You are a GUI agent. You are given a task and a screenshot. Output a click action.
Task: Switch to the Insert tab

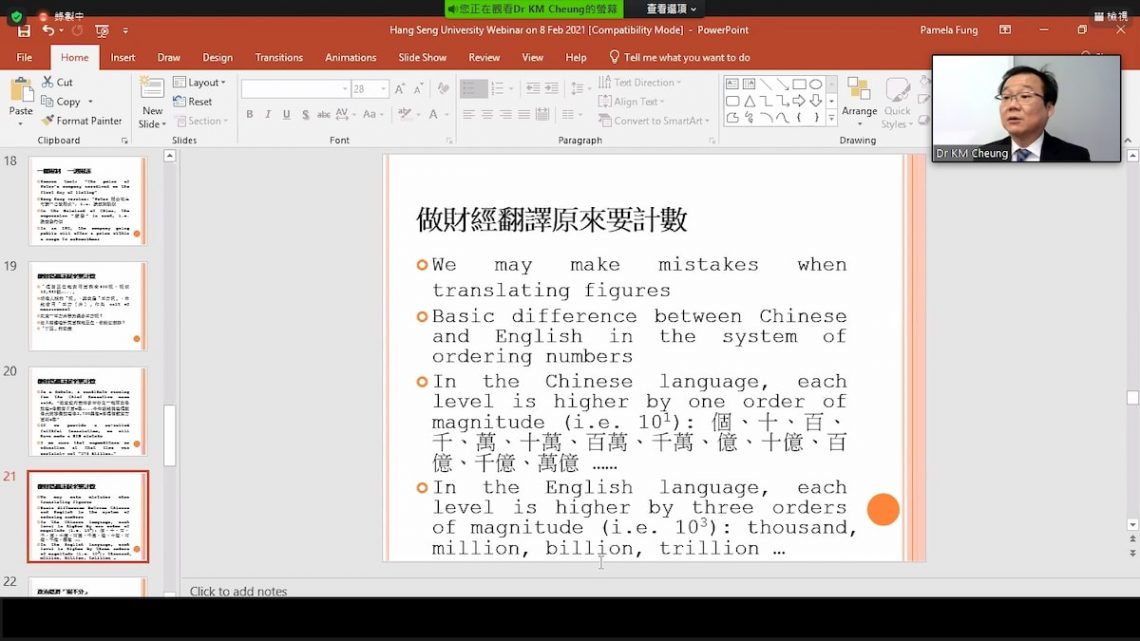123,57
